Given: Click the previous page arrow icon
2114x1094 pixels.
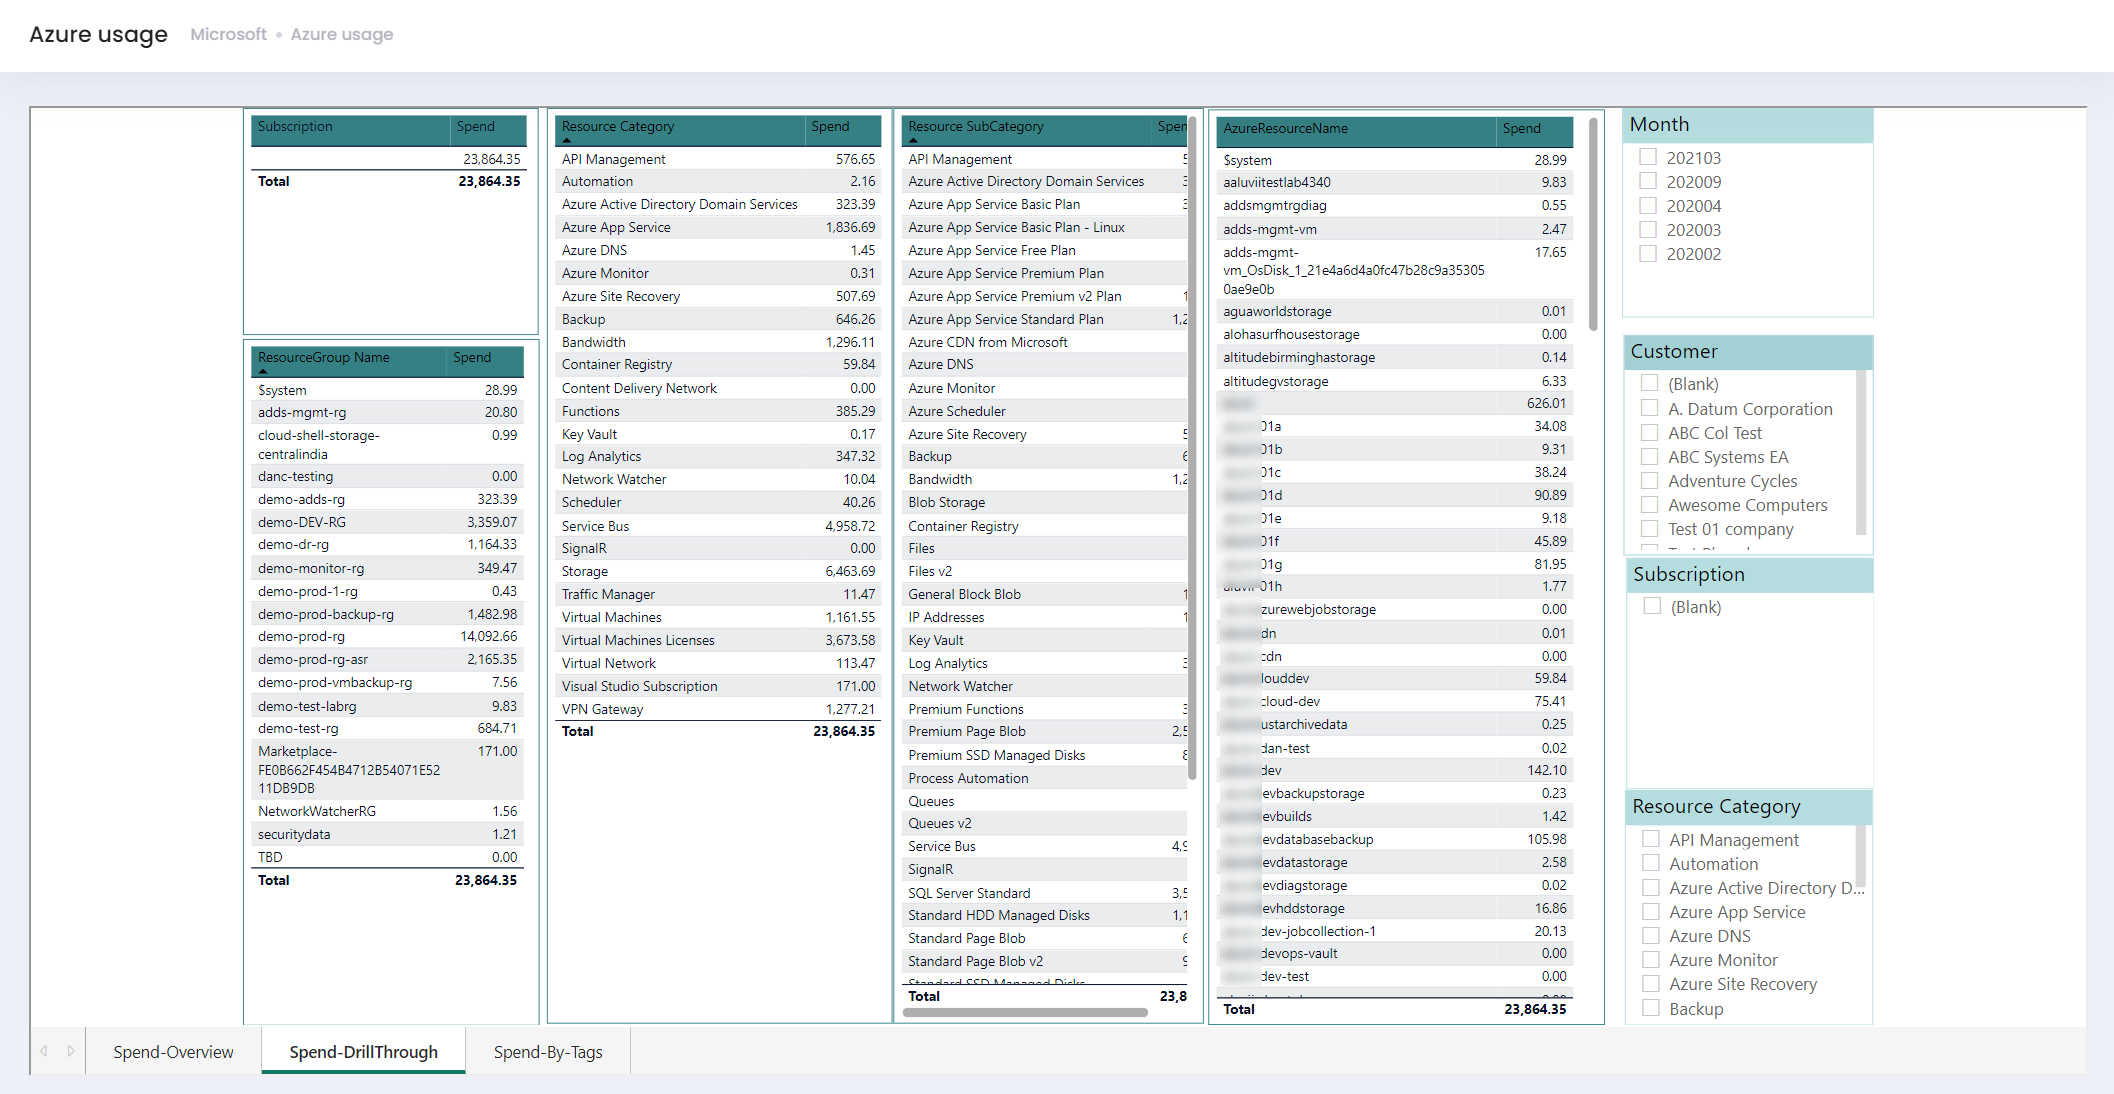Looking at the screenshot, I should pos(44,1051).
